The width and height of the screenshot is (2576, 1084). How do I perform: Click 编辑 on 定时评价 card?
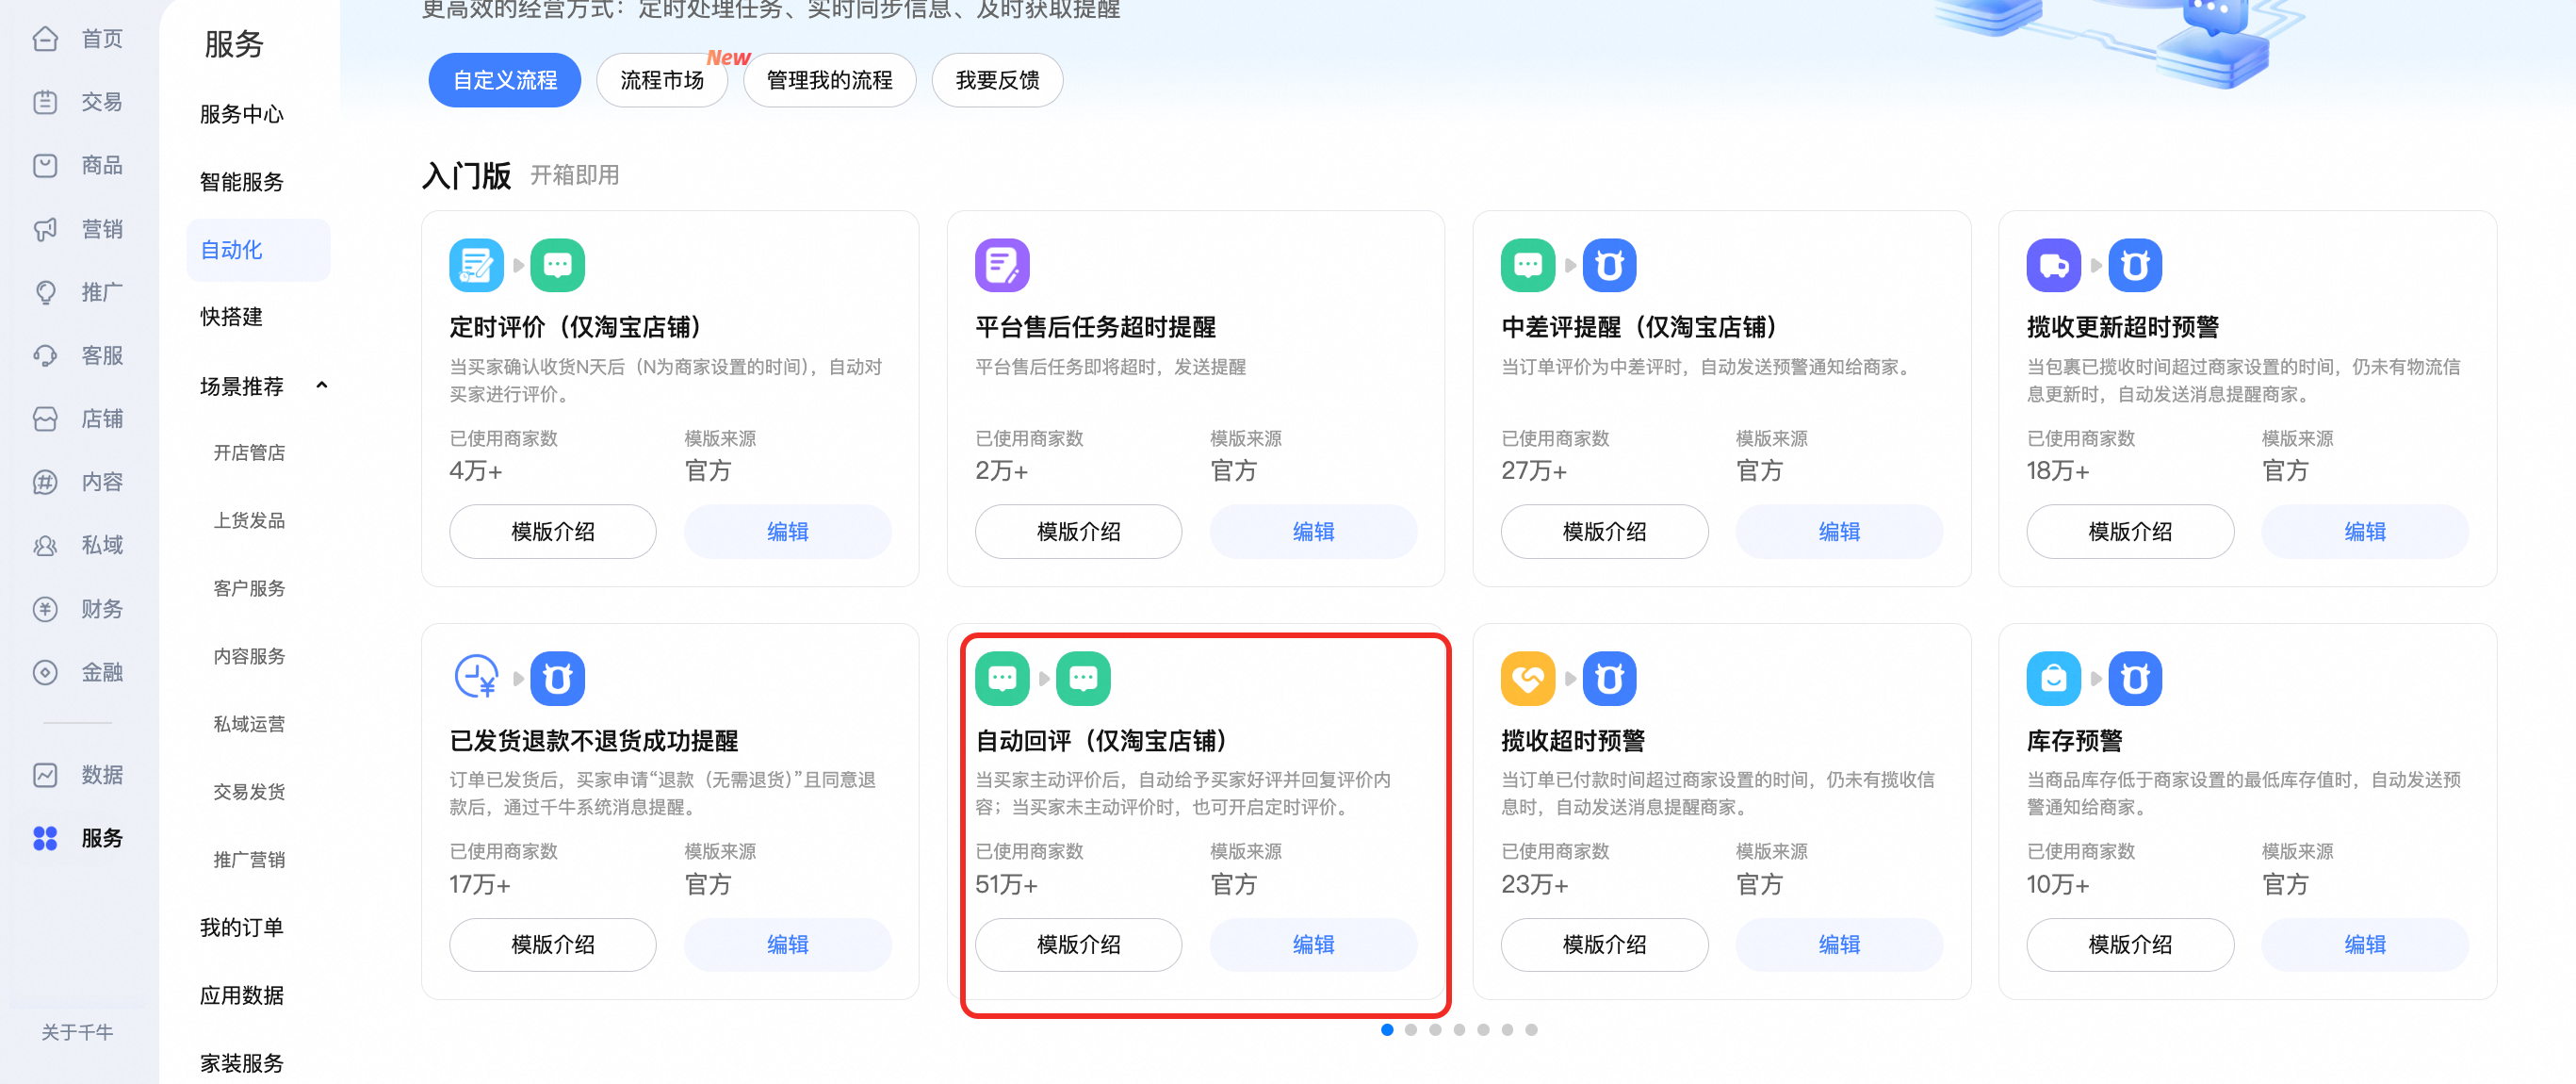[x=787, y=532]
